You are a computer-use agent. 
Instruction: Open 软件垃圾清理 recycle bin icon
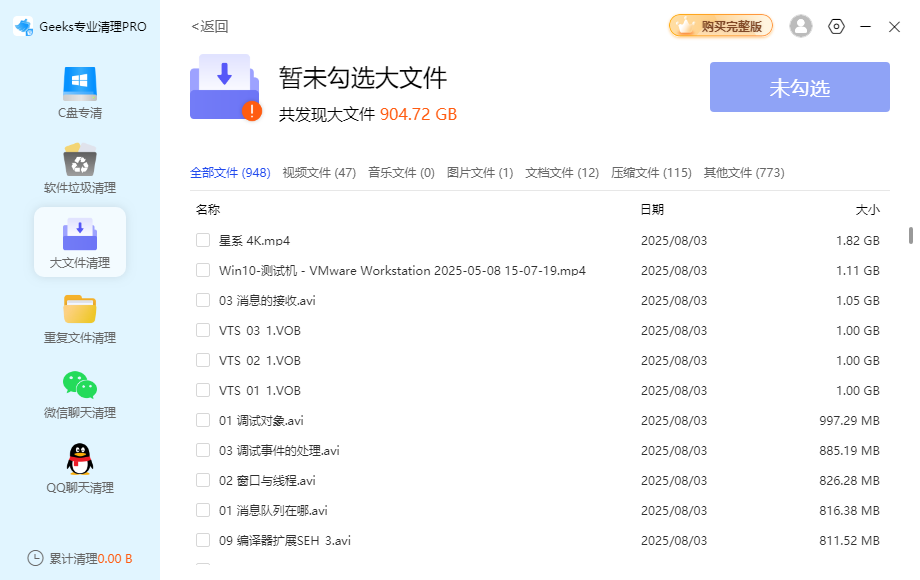click(80, 159)
